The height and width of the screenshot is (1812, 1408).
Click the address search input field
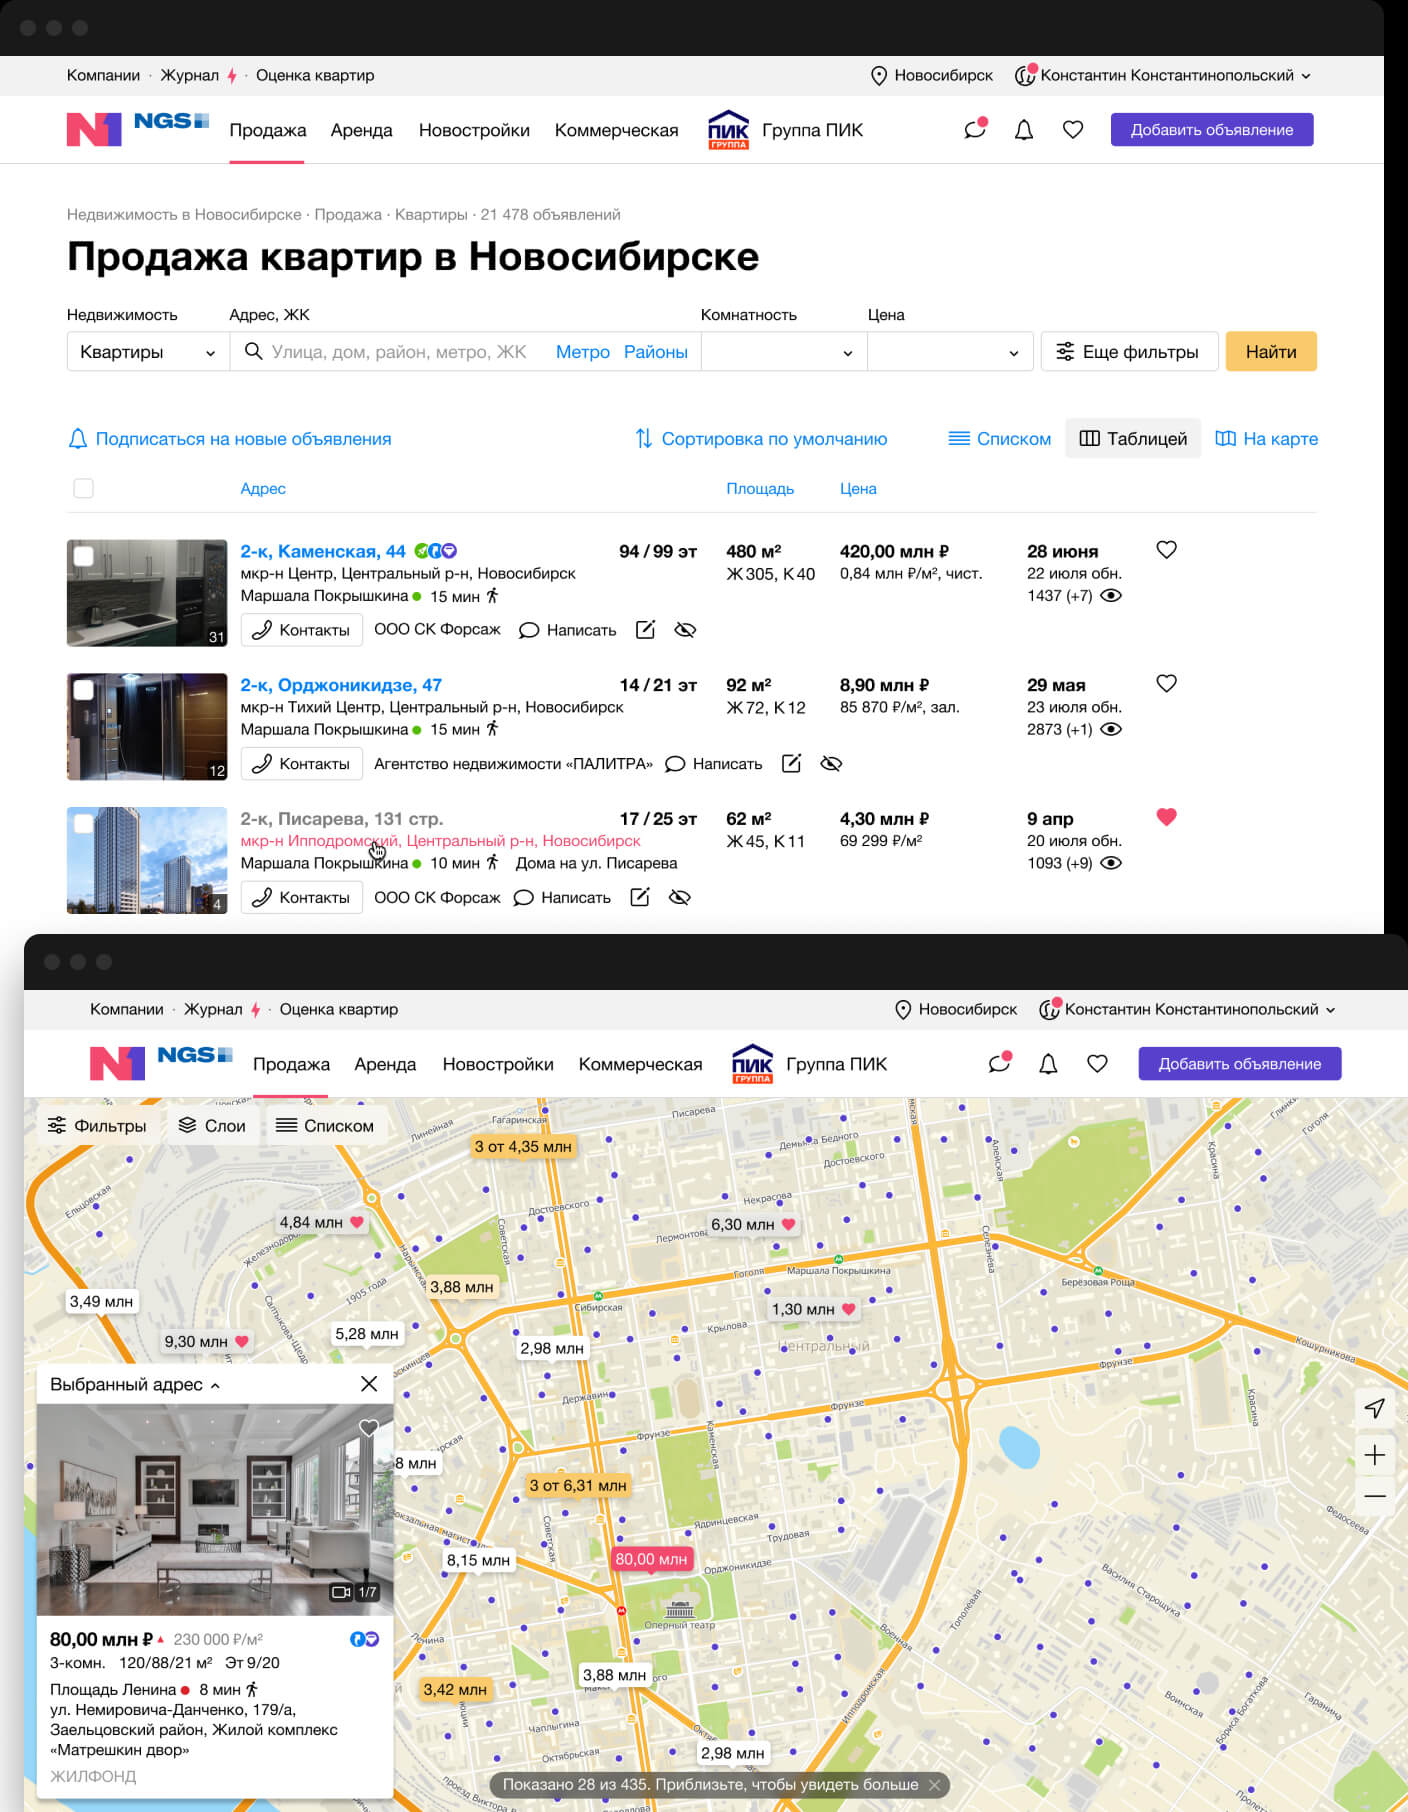pyautogui.click(x=400, y=352)
